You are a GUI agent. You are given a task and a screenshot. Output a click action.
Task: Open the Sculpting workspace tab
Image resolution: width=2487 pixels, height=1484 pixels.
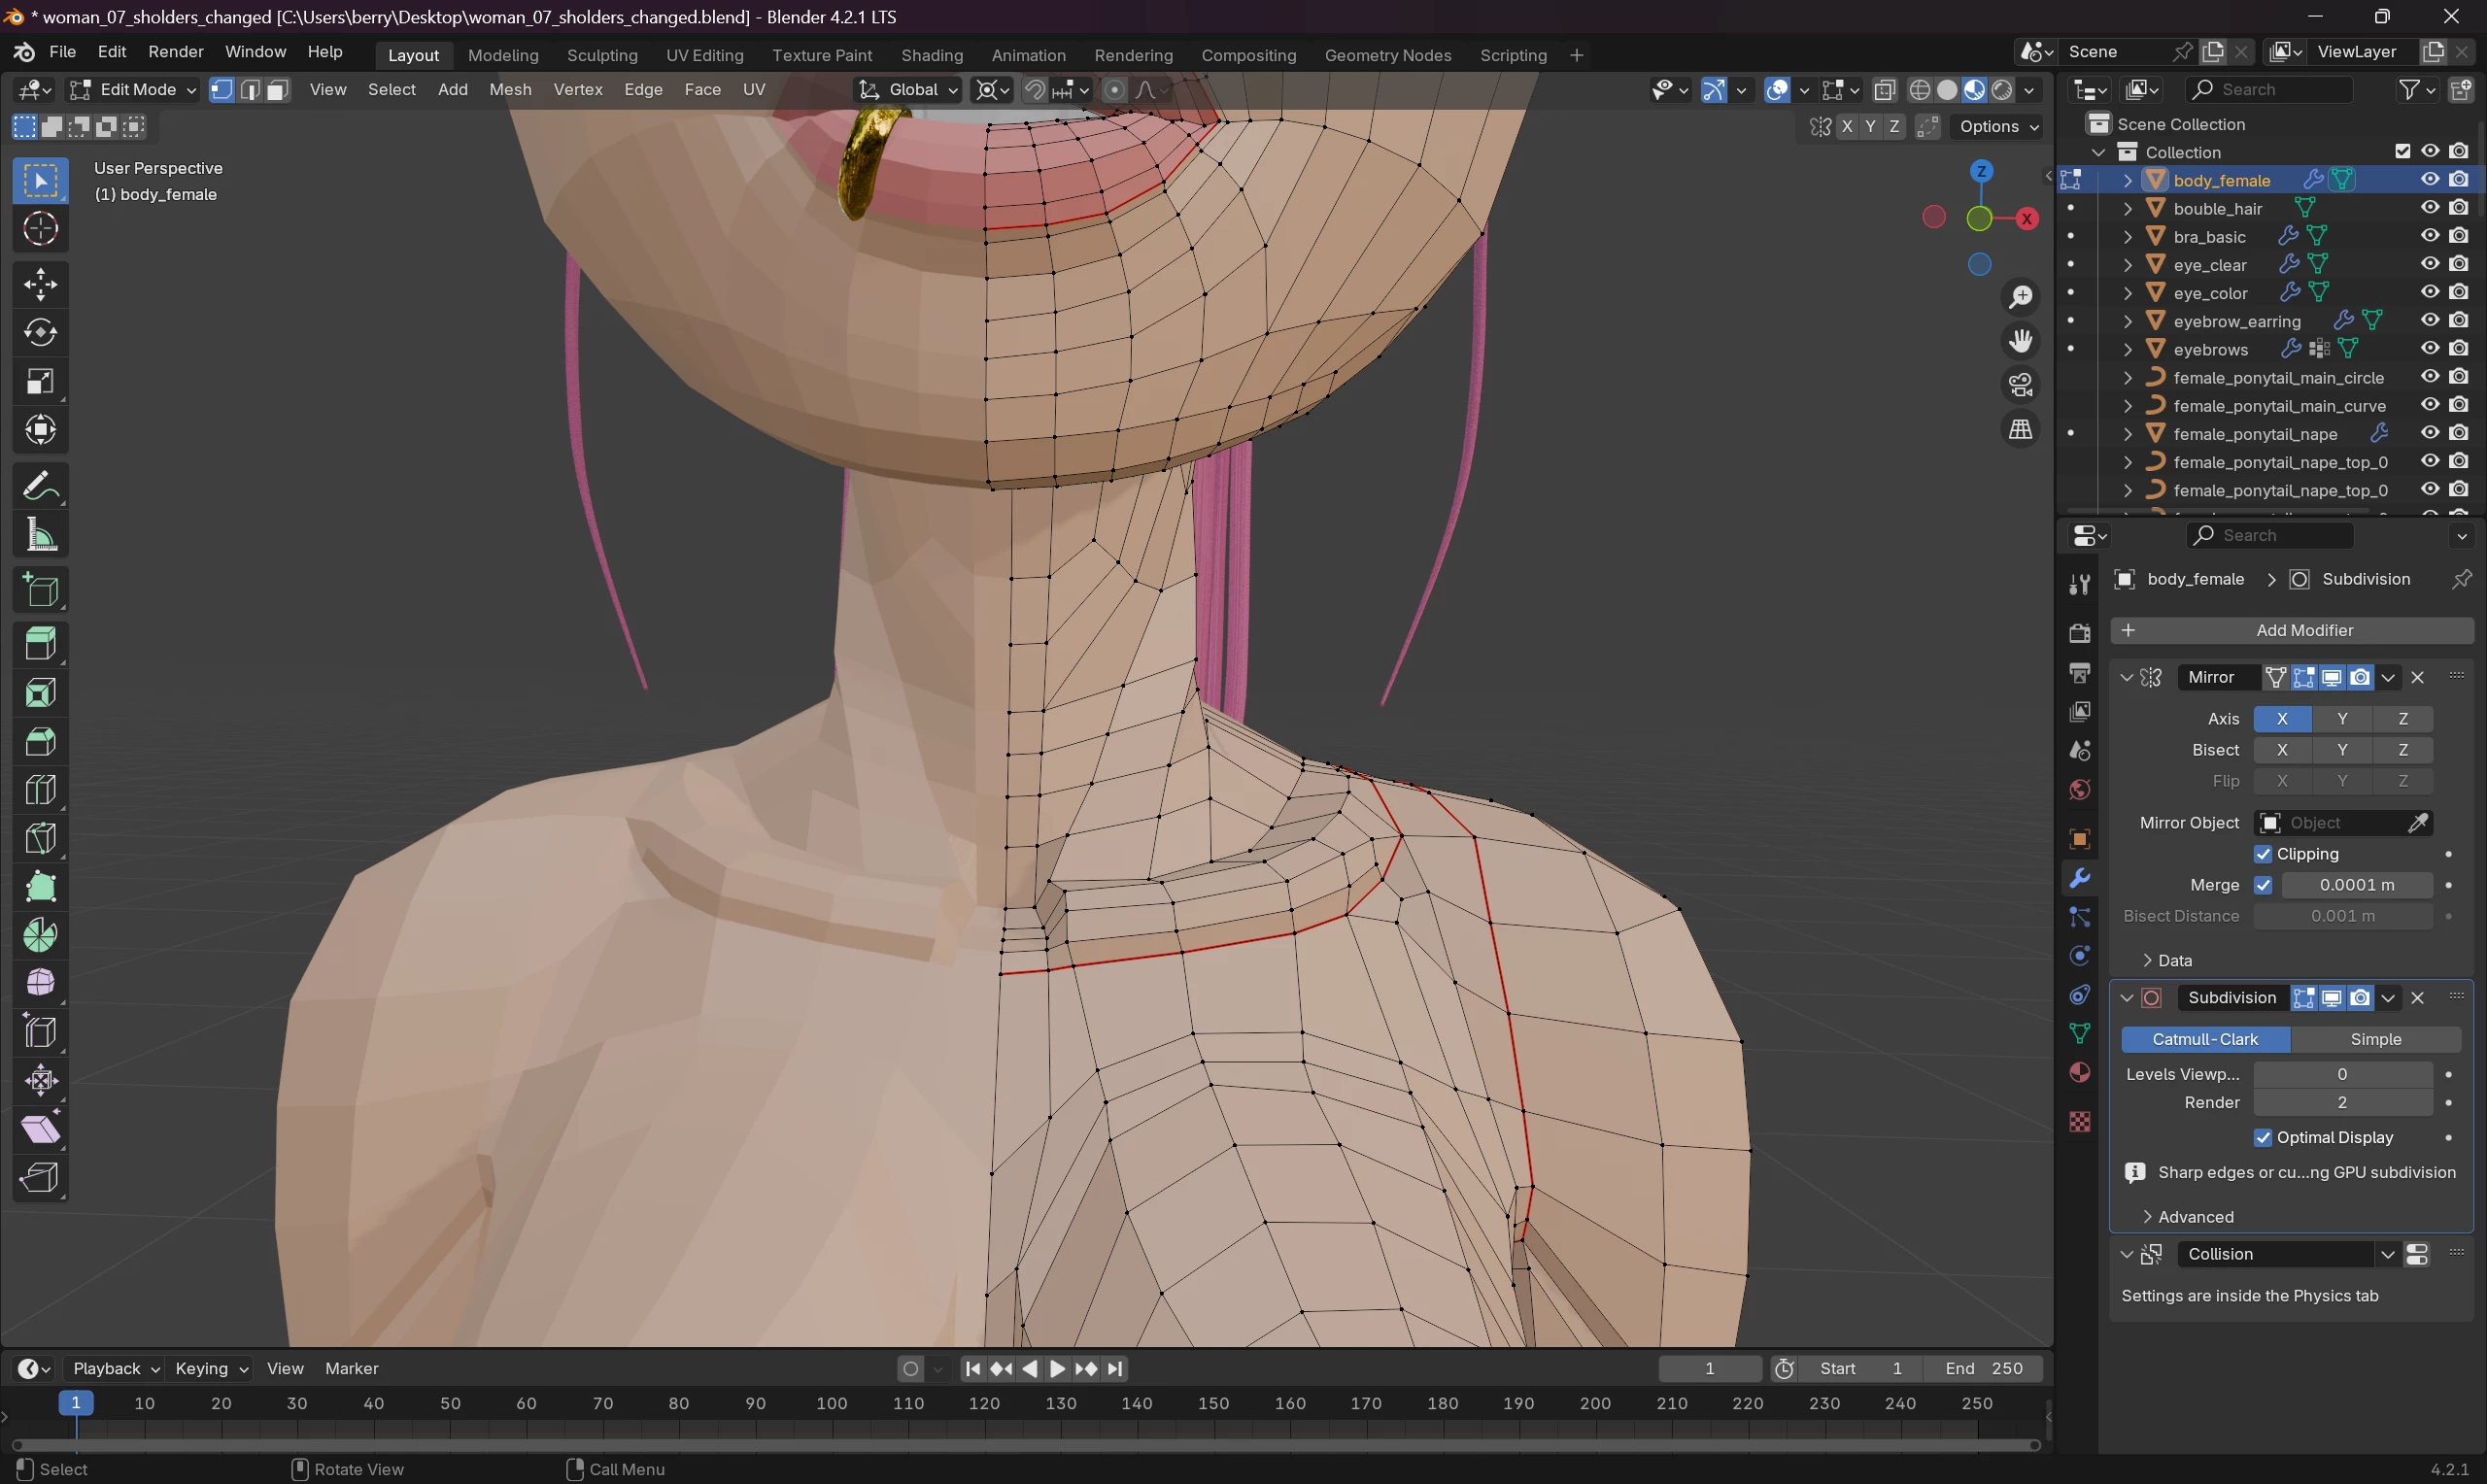pos(601,55)
